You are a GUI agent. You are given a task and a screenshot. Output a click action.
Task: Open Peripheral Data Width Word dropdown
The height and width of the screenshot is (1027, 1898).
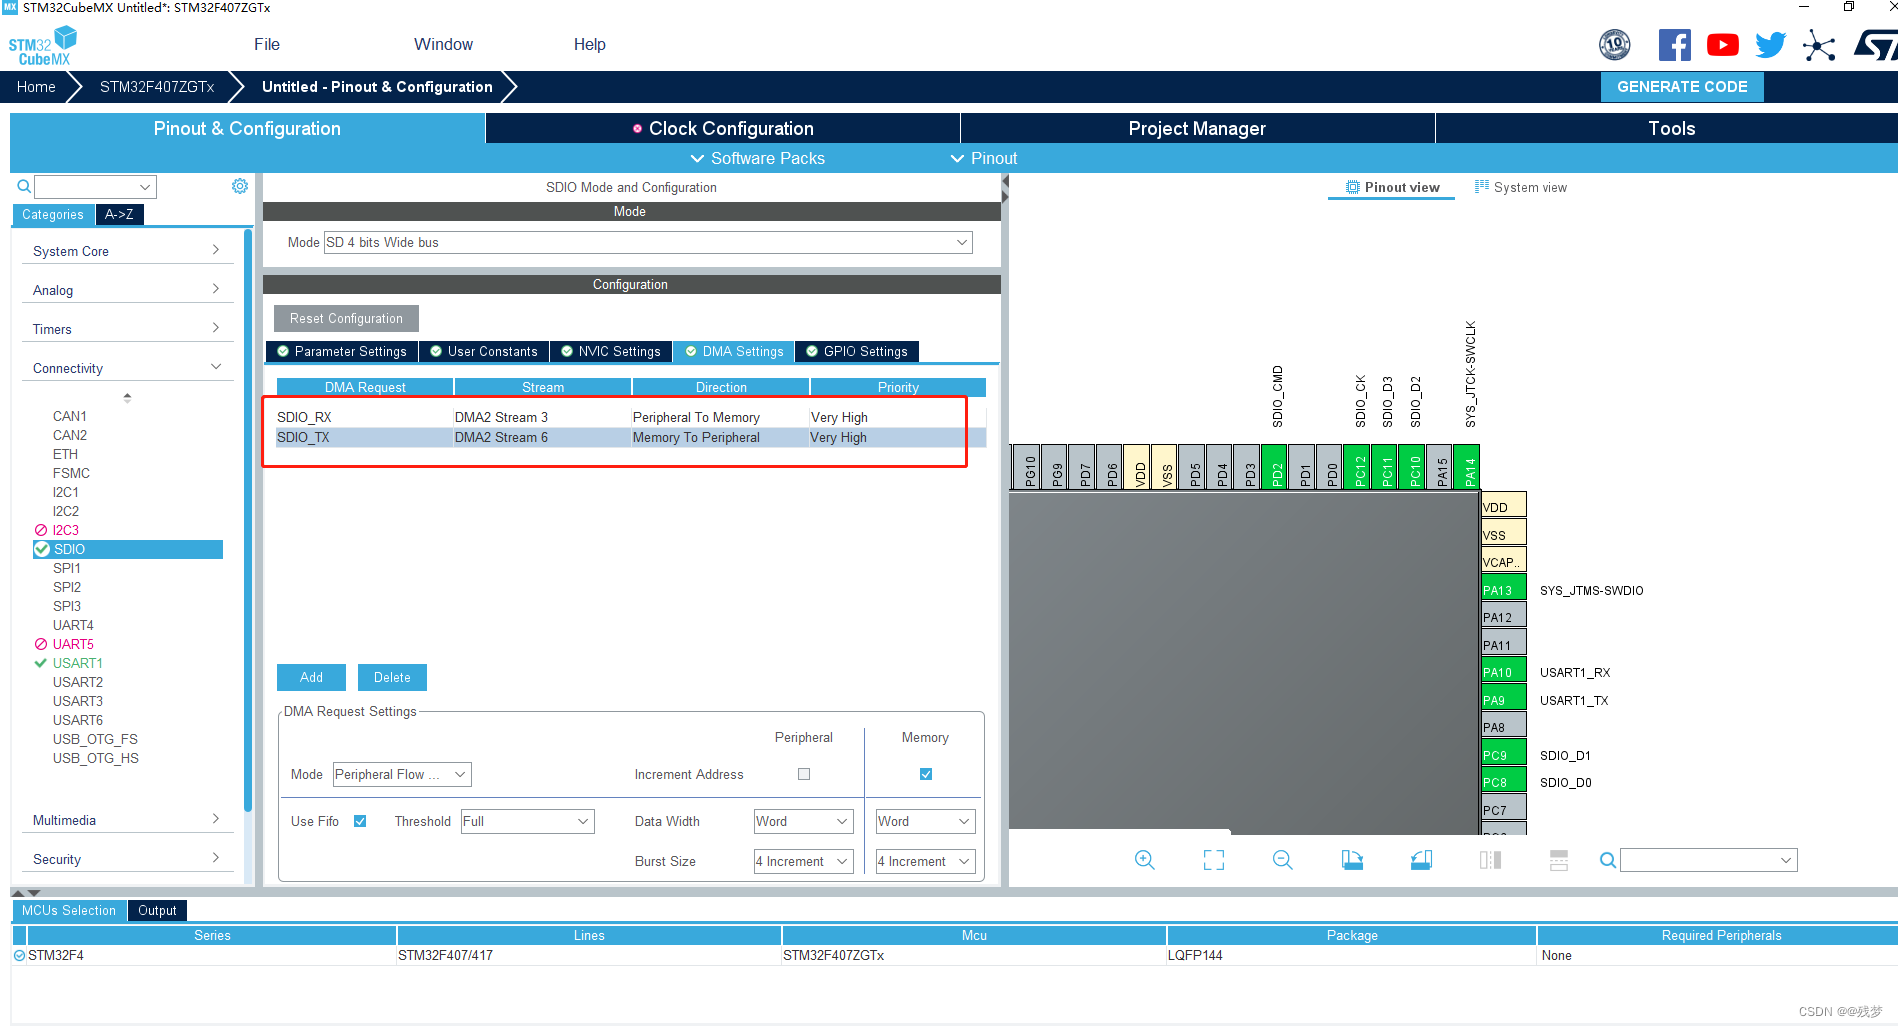coord(803,821)
